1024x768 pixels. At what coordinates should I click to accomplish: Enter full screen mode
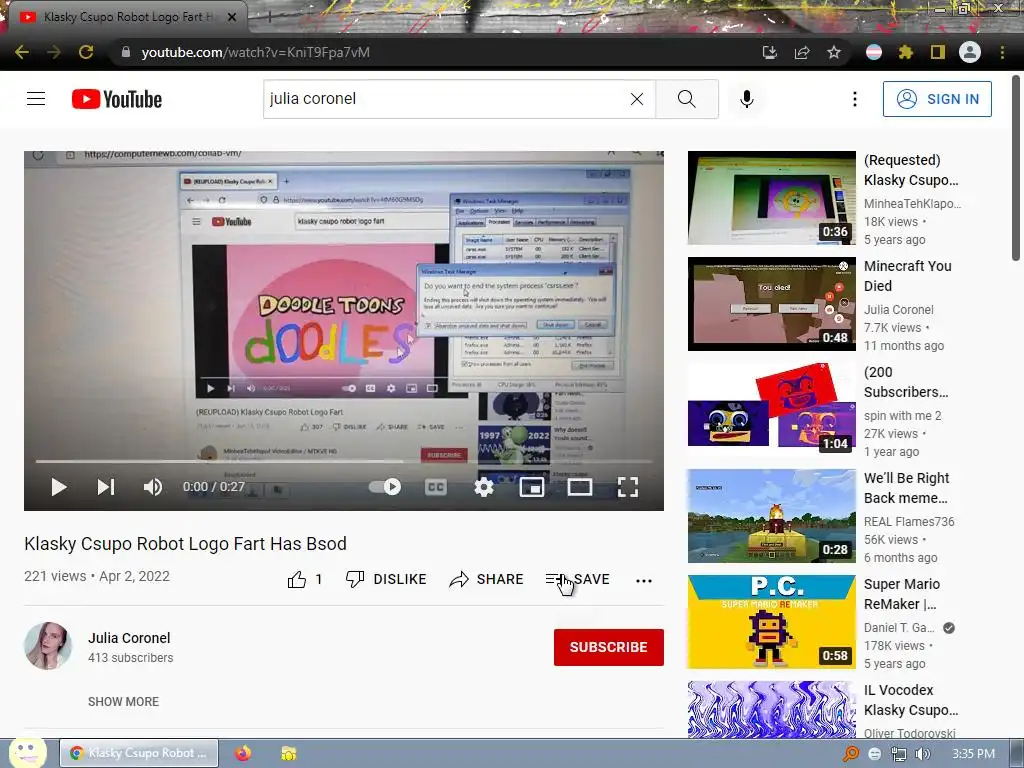[x=628, y=487]
